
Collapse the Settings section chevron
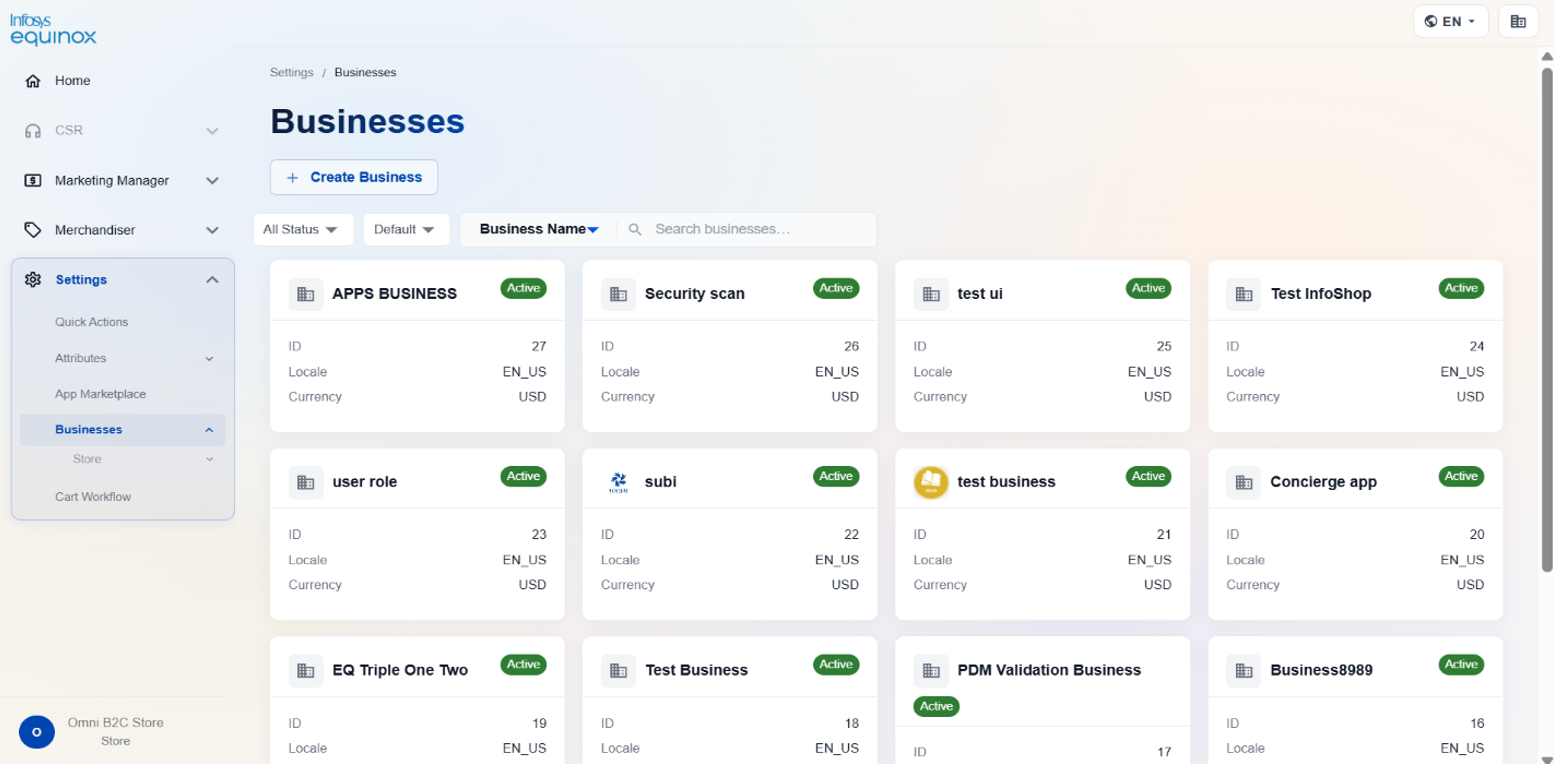point(212,280)
